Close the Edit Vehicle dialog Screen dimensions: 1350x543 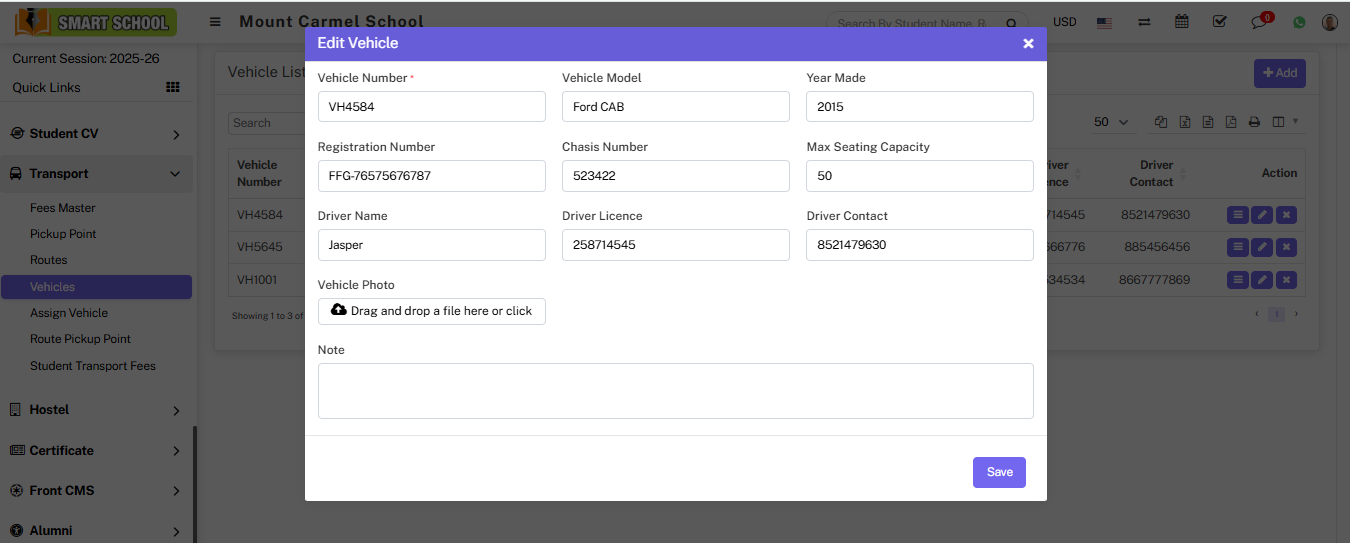(1028, 43)
